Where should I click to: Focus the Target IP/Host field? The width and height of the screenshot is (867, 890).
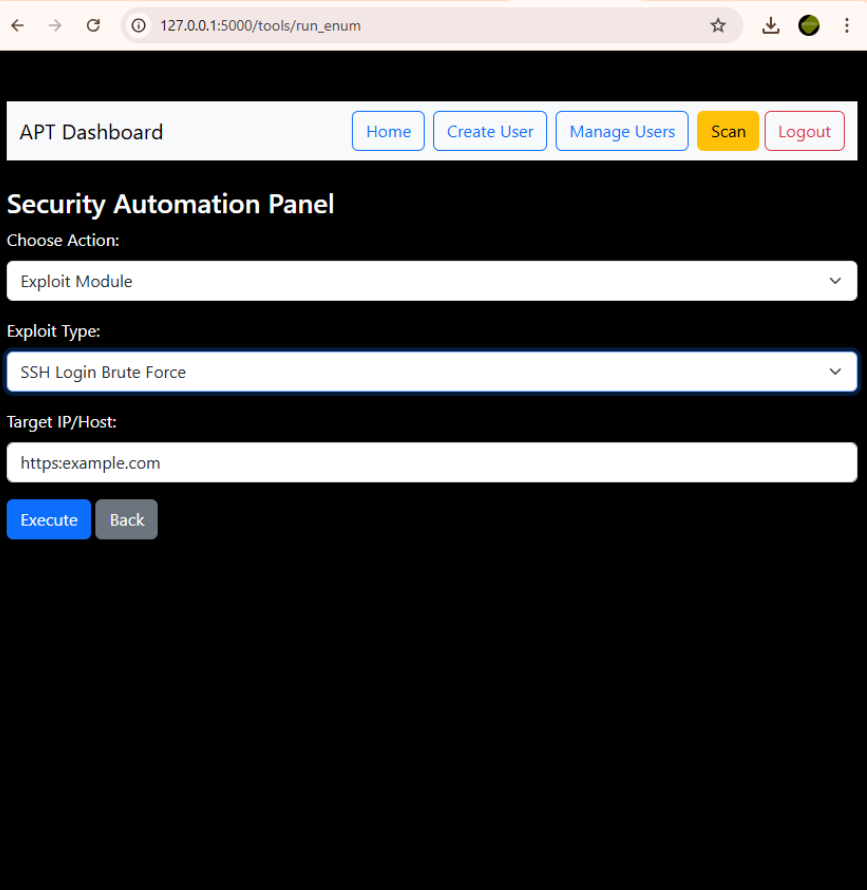pos(431,463)
